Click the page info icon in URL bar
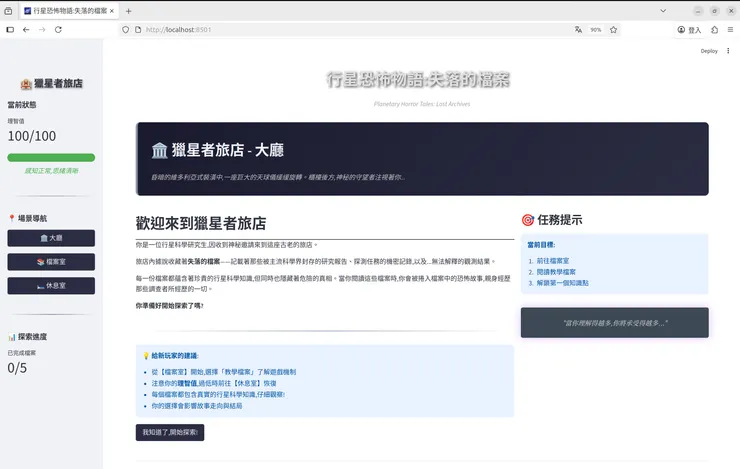The height and width of the screenshot is (469, 740). (x=138, y=30)
